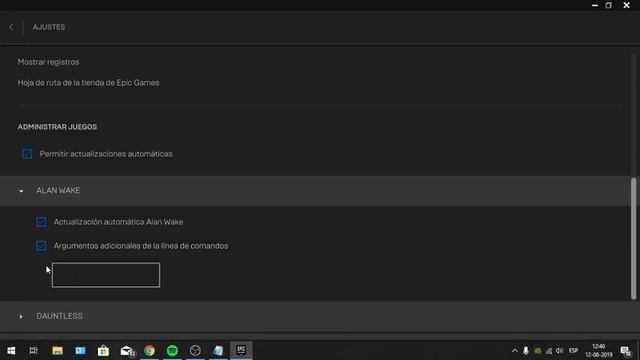Uncheck Argumentos adicionales de la línea de comandos
640x360 pixels.
coord(41,246)
